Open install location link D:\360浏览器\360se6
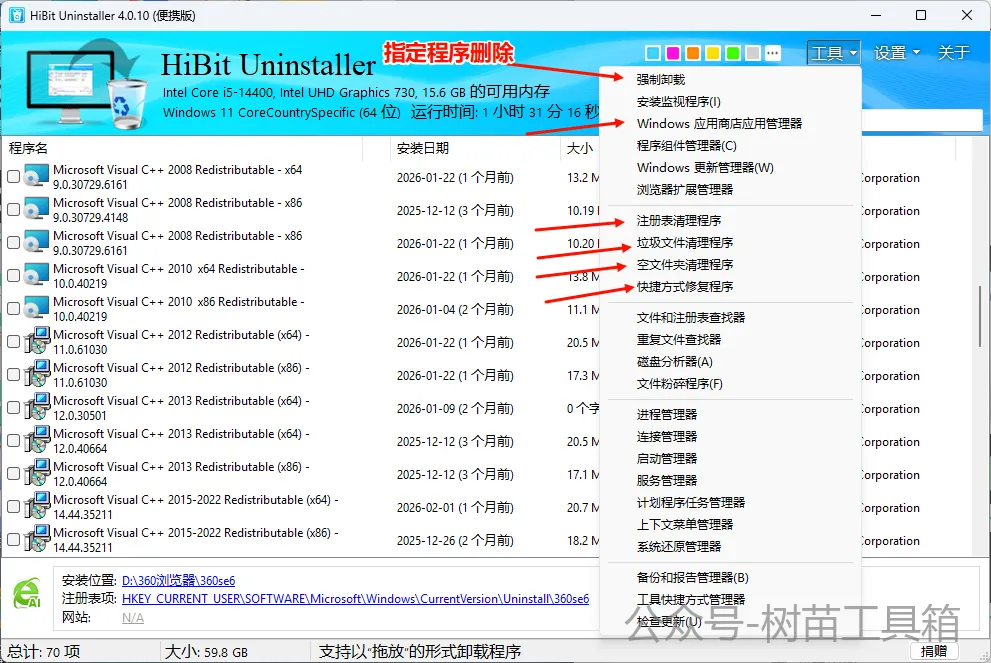Screen dimensions: 991x663 click(x=178, y=580)
